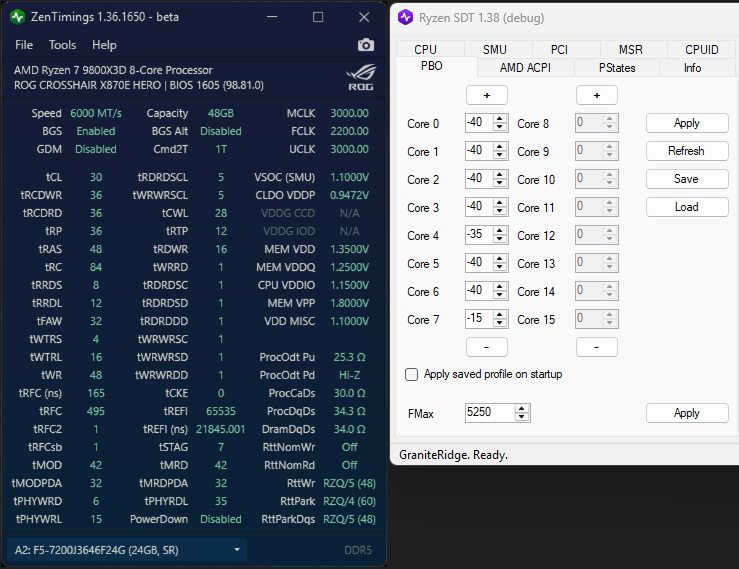This screenshot has height=569, width=739.
Task: Click the Speed value 6000 MT/s
Action: pyautogui.click(x=96, y=113)
